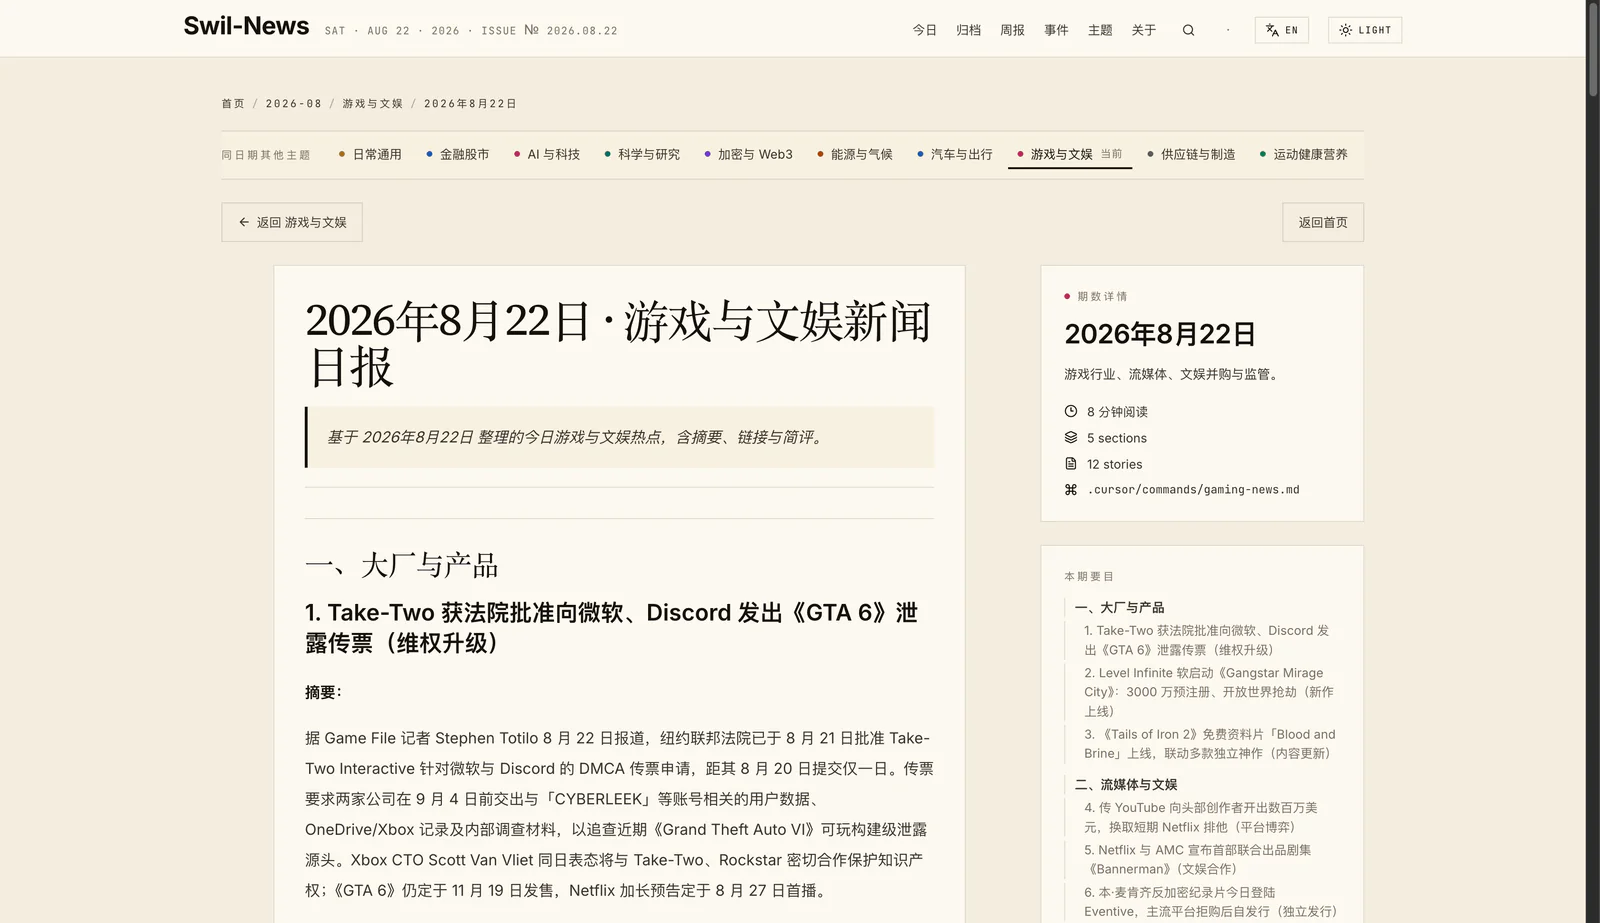Open the AI 与科技 topic tab
The width and height of the screenshot is (1600, 923).
pyautogui.click(x=547, y=154)
